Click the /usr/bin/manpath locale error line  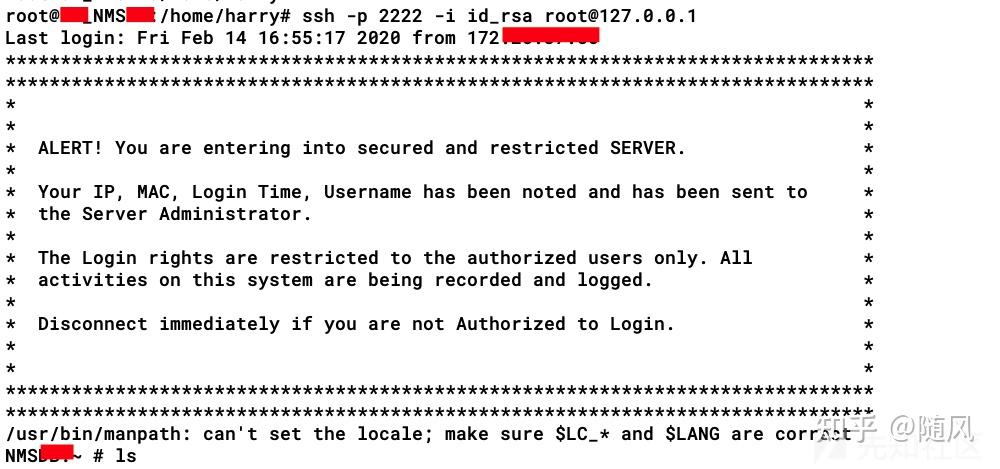pos(428,435)
